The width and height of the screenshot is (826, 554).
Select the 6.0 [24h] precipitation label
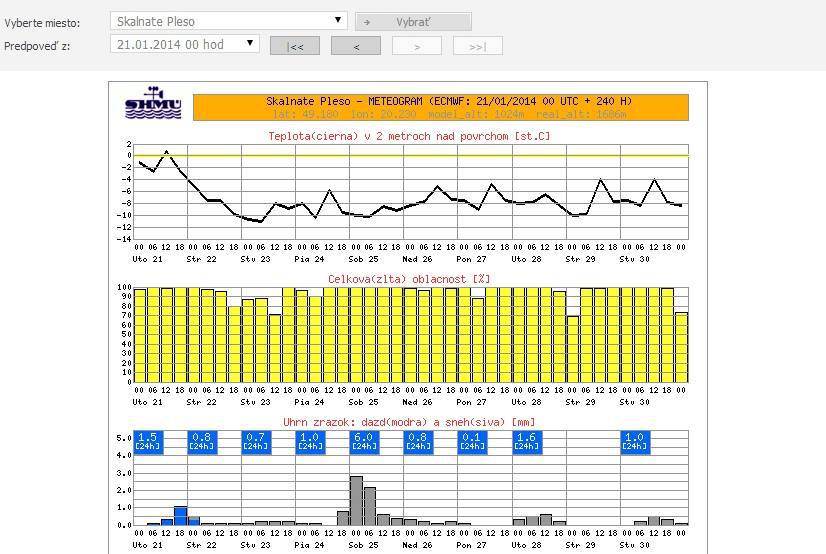pos(364,441)
